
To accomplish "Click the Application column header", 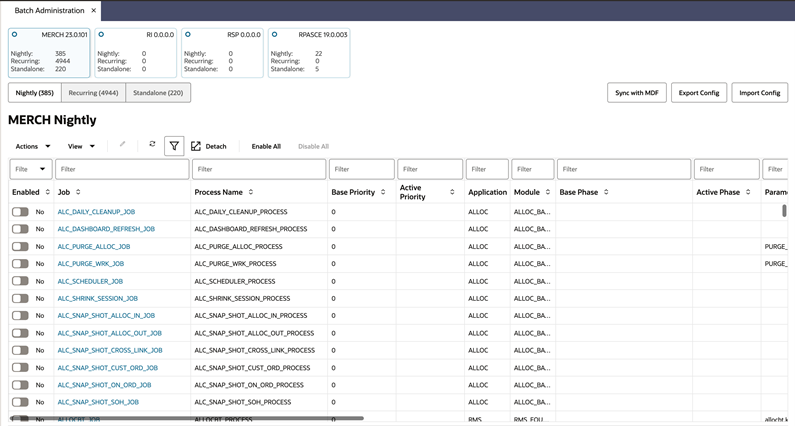I will tap(487, 192).
